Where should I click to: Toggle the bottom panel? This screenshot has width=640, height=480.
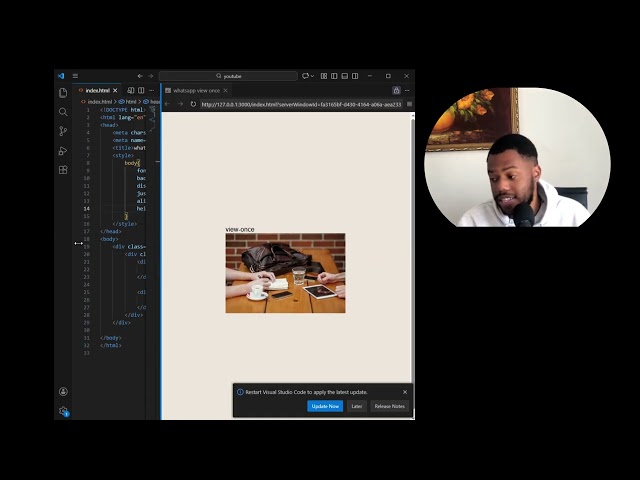(344, 76)
